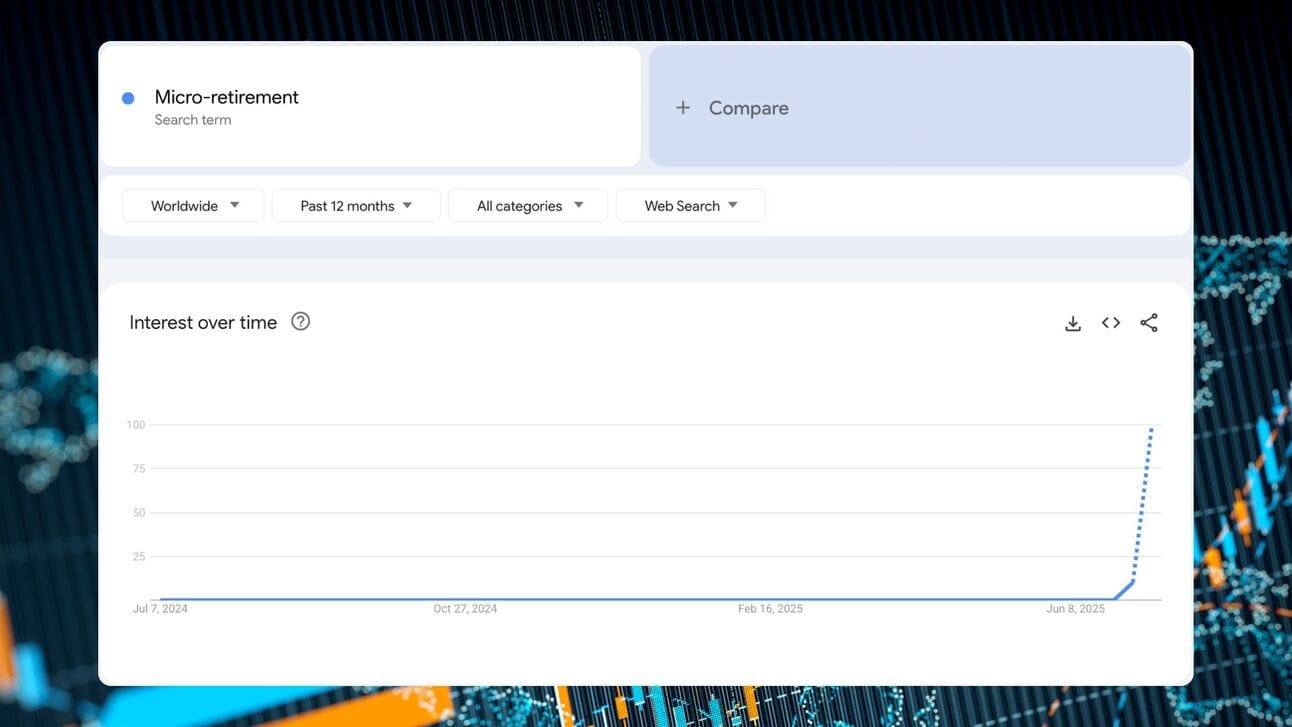Viewport: 1292px width, 727px height.
Task: Click the 75 value on the y-axis
Action: tap(139, 469)
